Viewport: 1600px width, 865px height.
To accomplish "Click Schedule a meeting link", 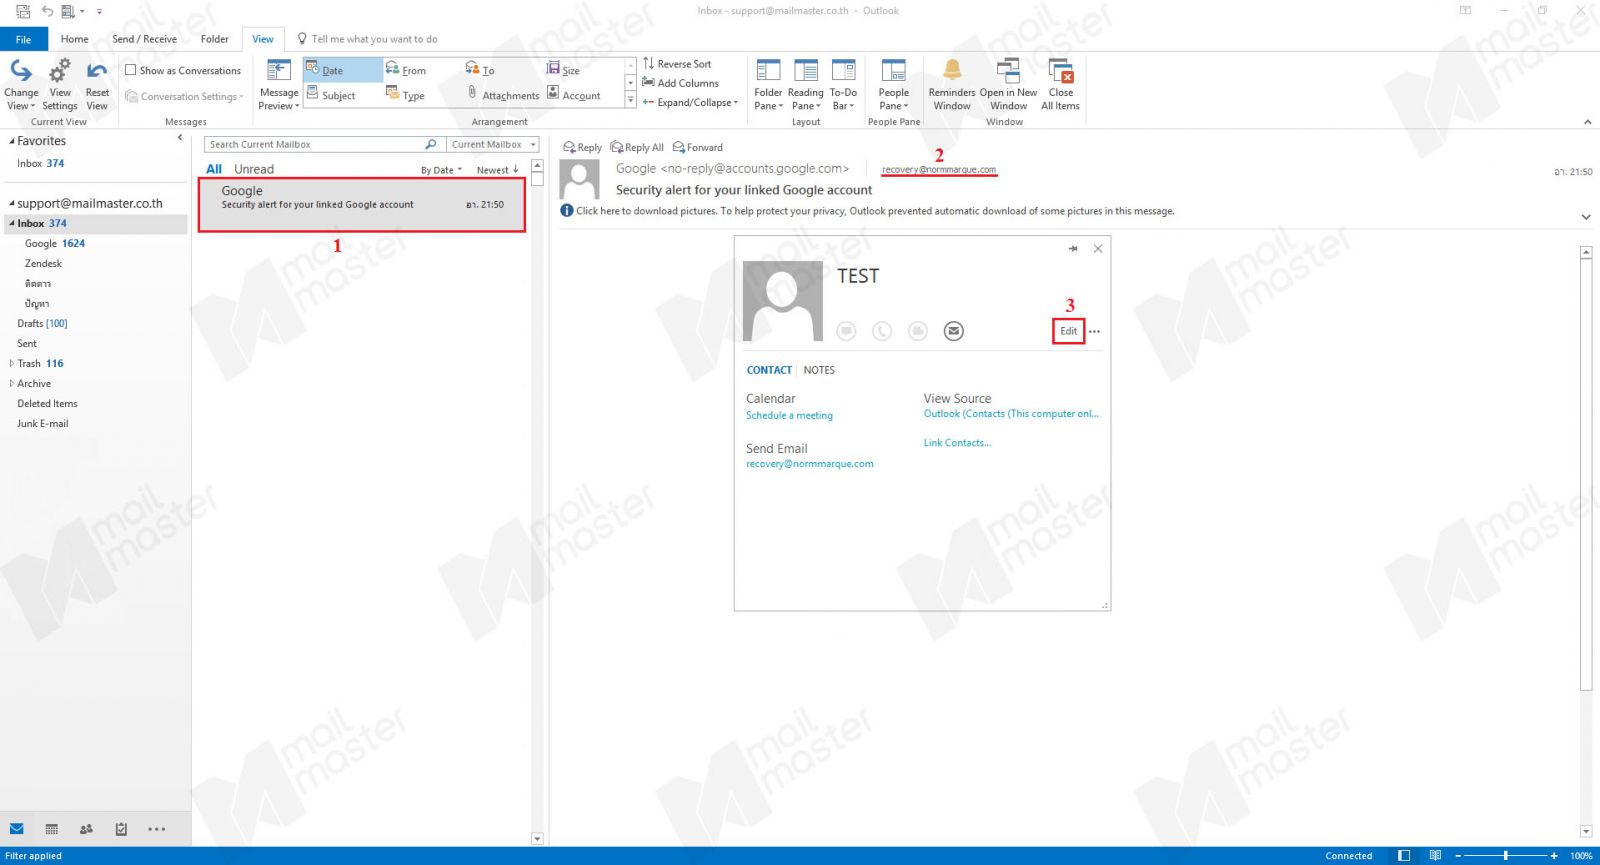I will tap(789, 415).
